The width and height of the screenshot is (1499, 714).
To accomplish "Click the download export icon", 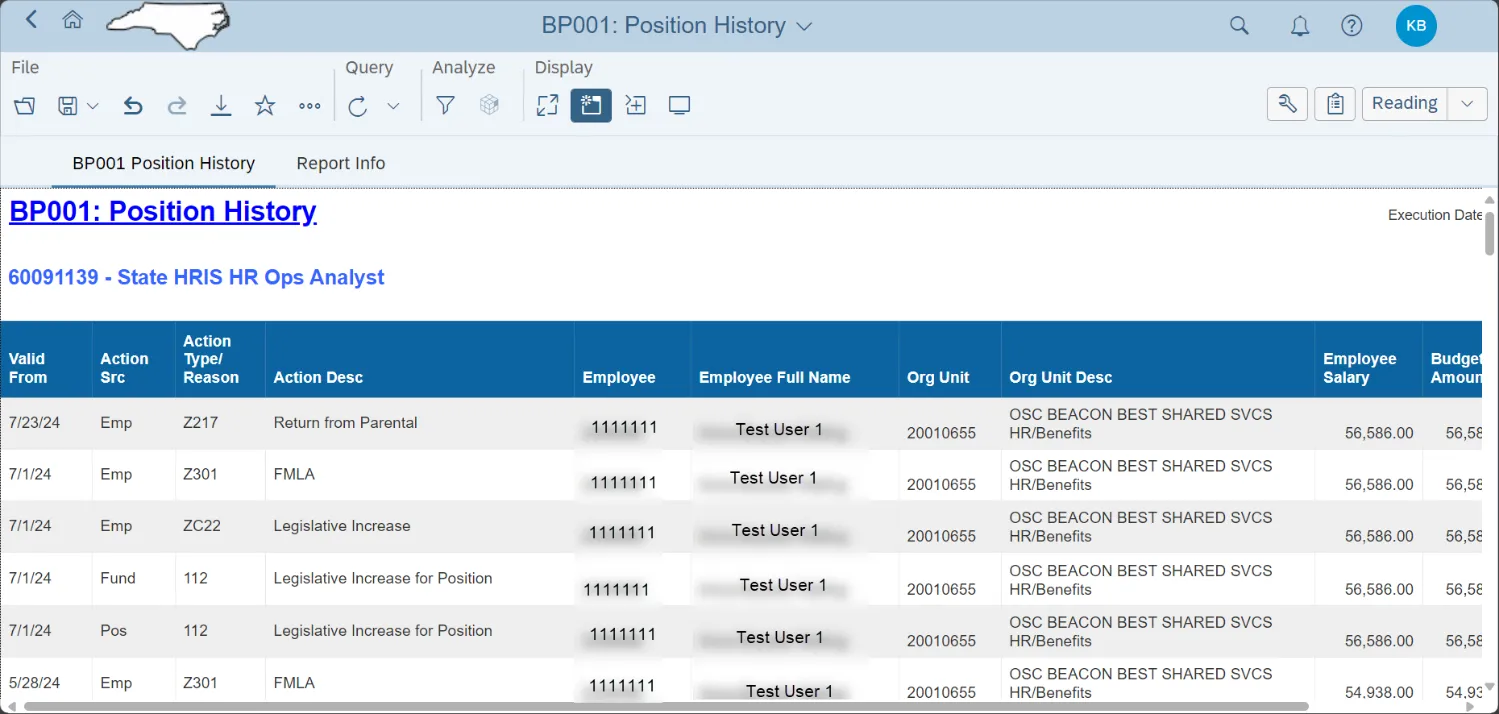I will 221,106.
